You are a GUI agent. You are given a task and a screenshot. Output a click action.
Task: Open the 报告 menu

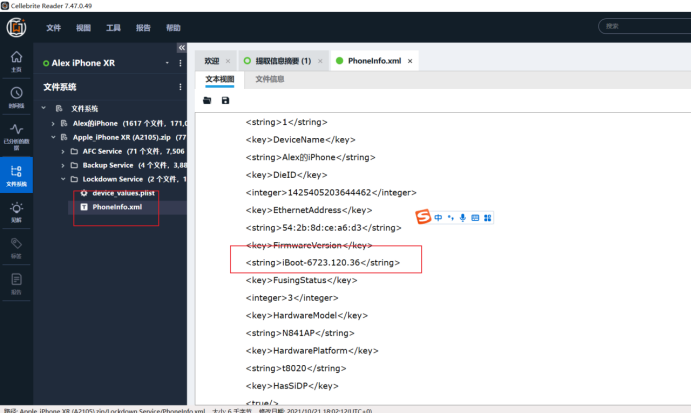(143, 28)
